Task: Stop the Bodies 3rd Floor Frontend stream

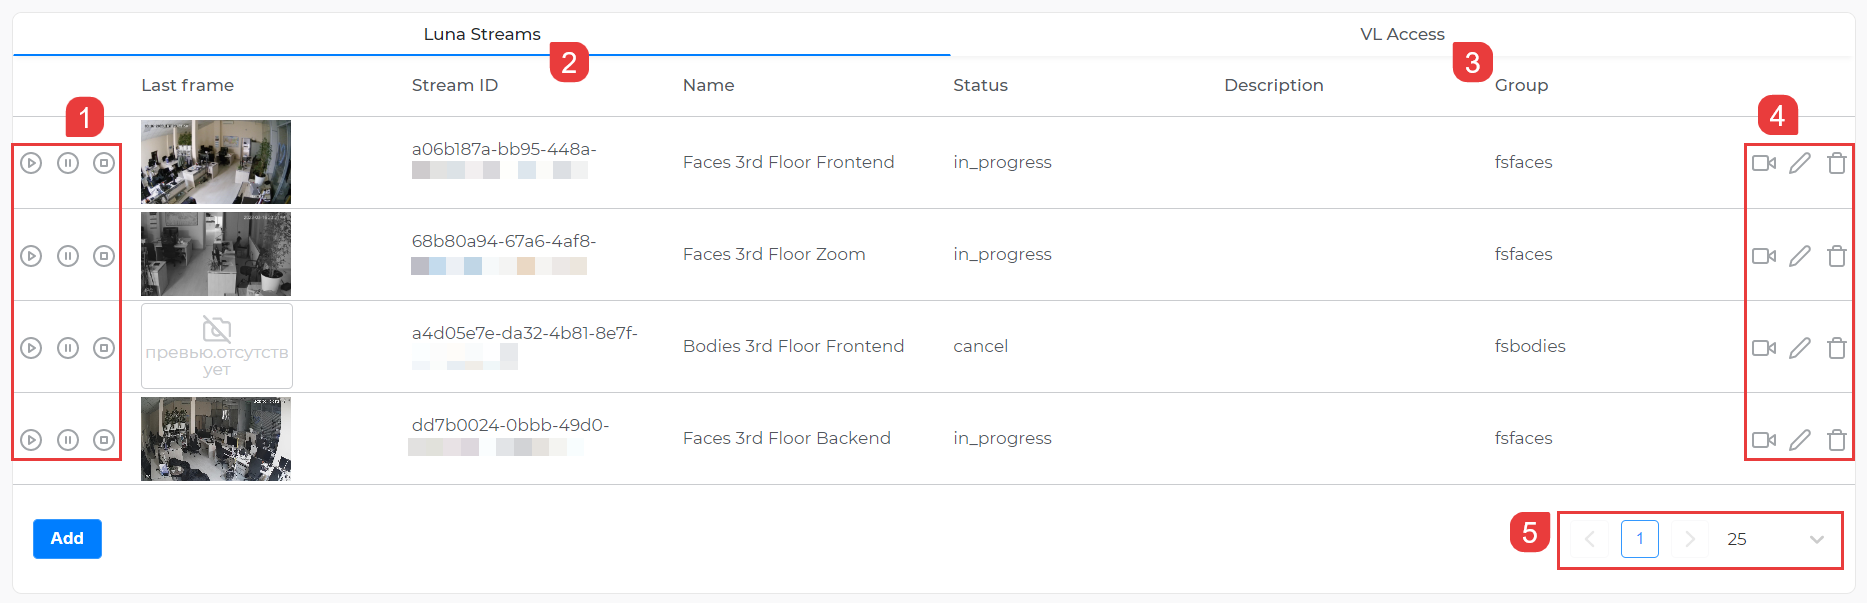Action: click(104, 348)
